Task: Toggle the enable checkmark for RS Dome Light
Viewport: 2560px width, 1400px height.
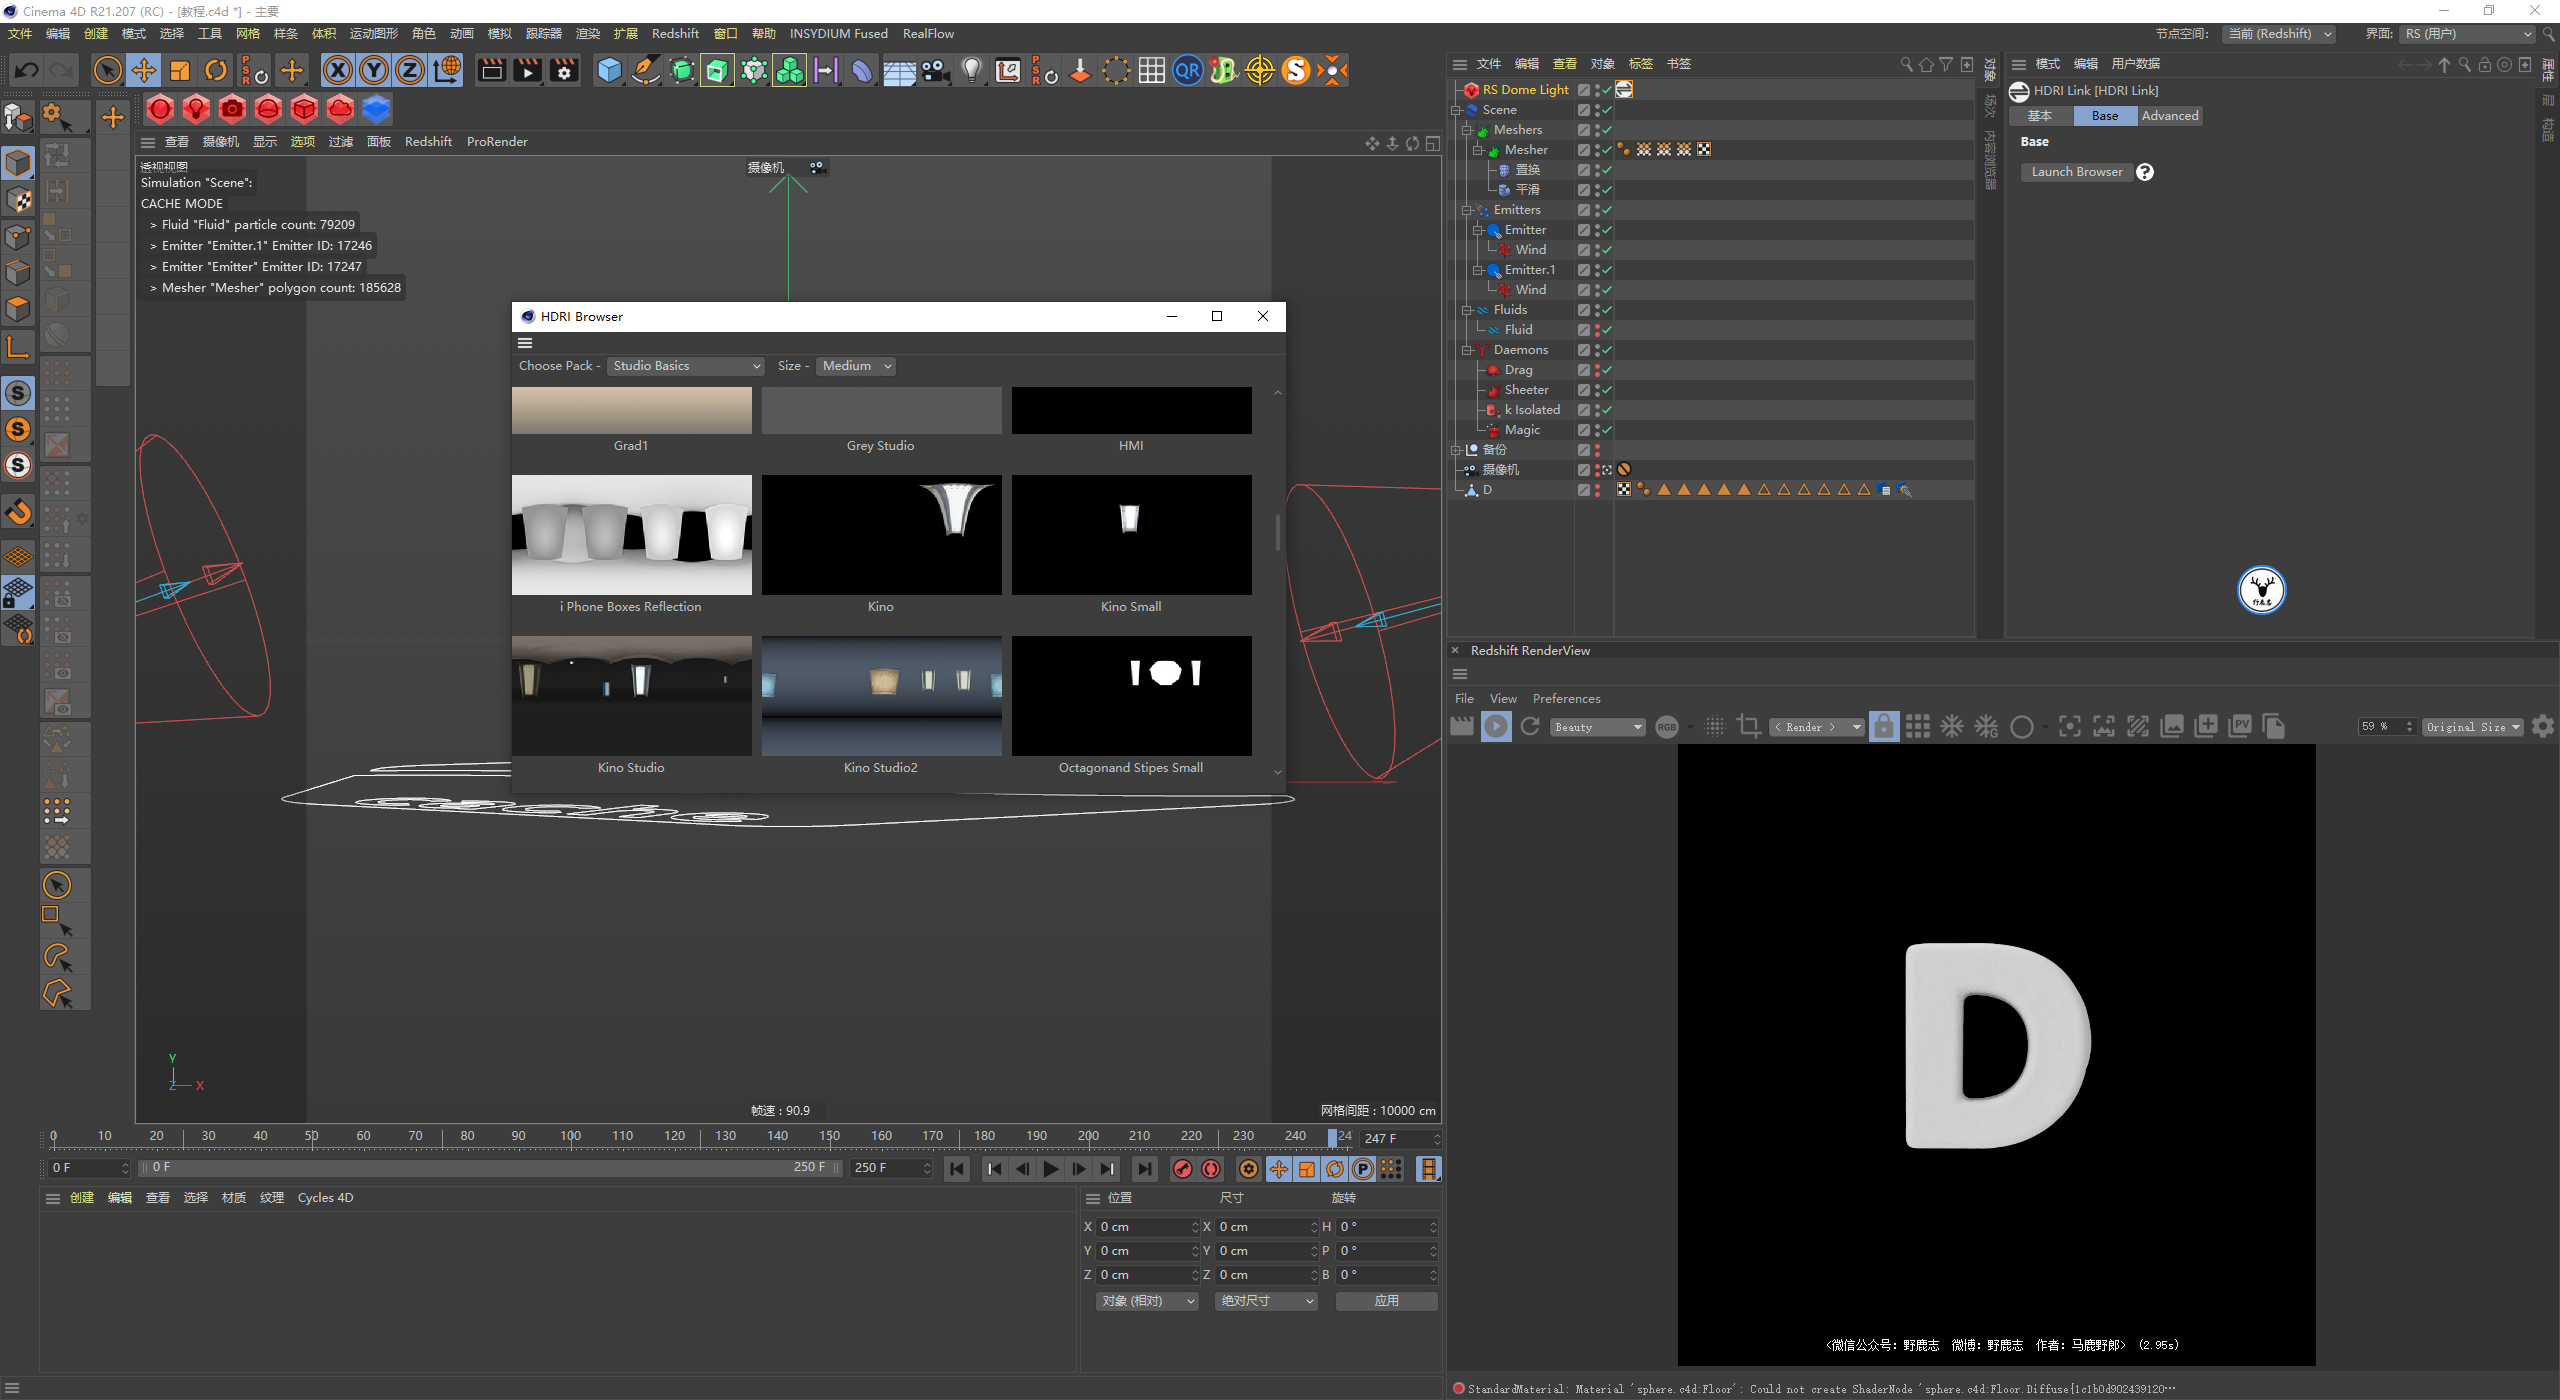Action: [1606, 90]
